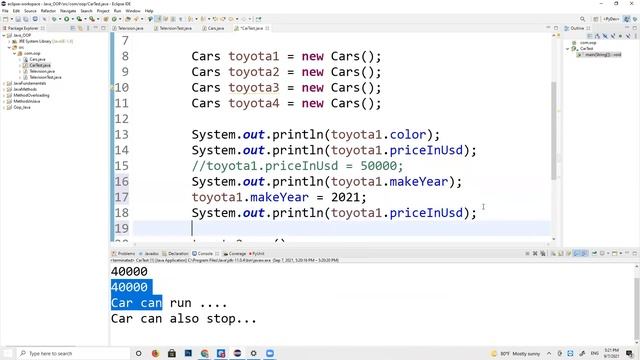Open the Help menu

(x=149, y=11)
